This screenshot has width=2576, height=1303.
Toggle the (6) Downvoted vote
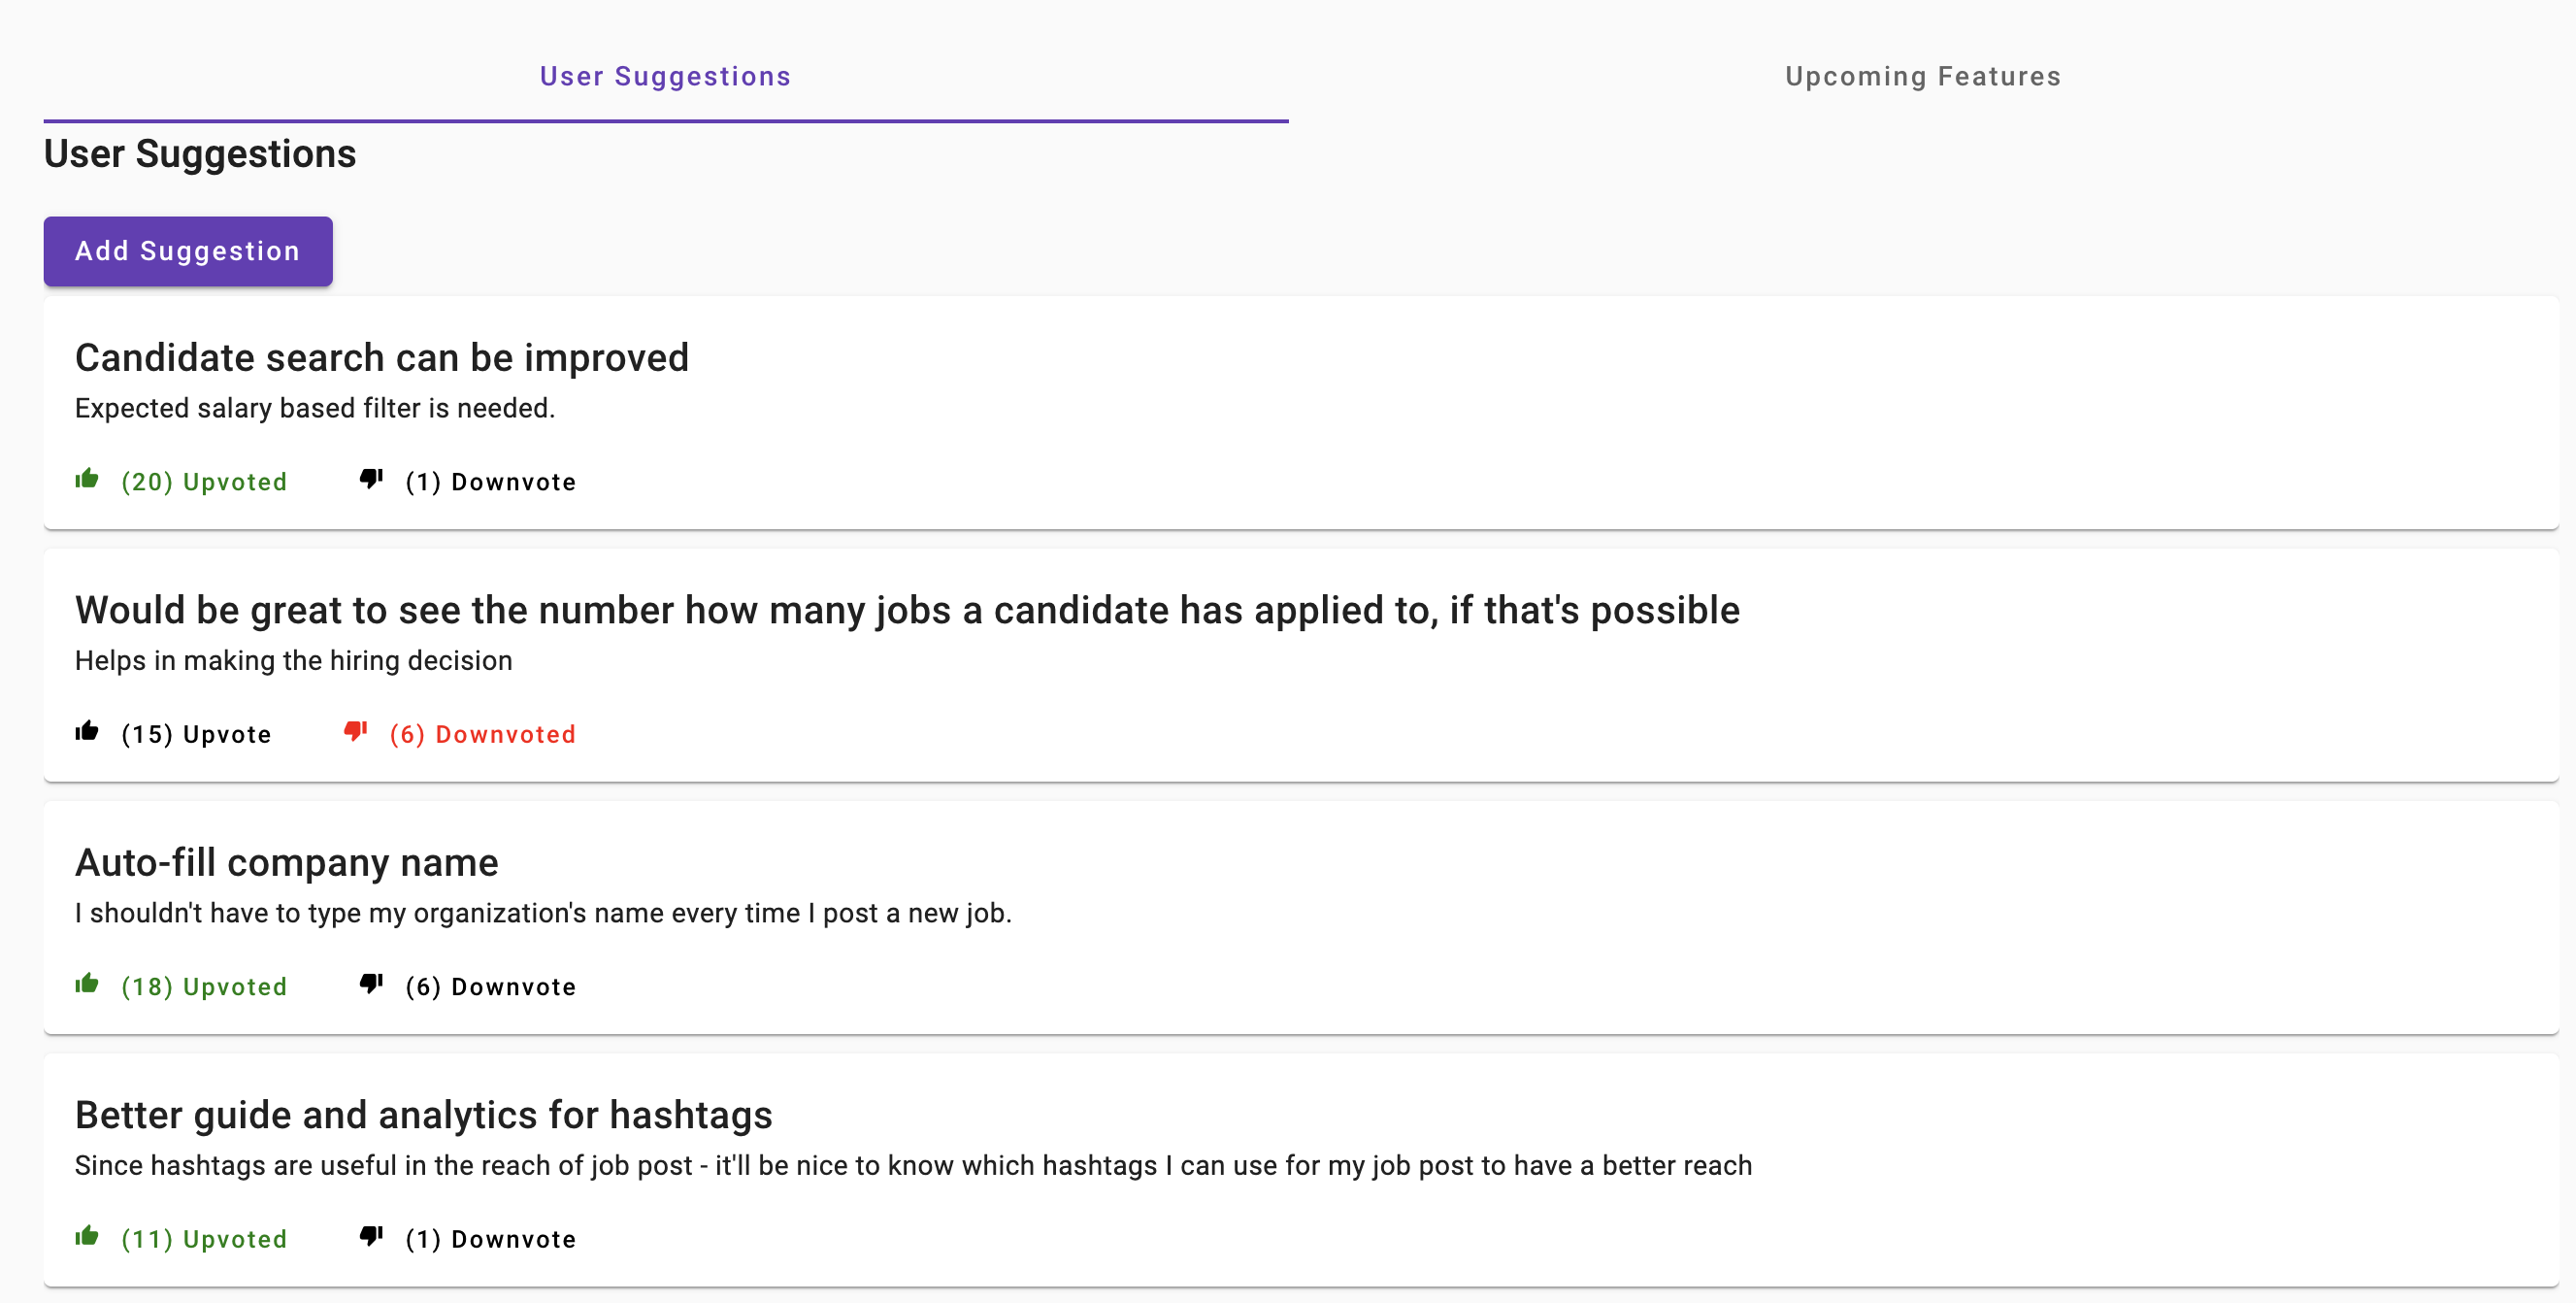click(x=482, y=734)
